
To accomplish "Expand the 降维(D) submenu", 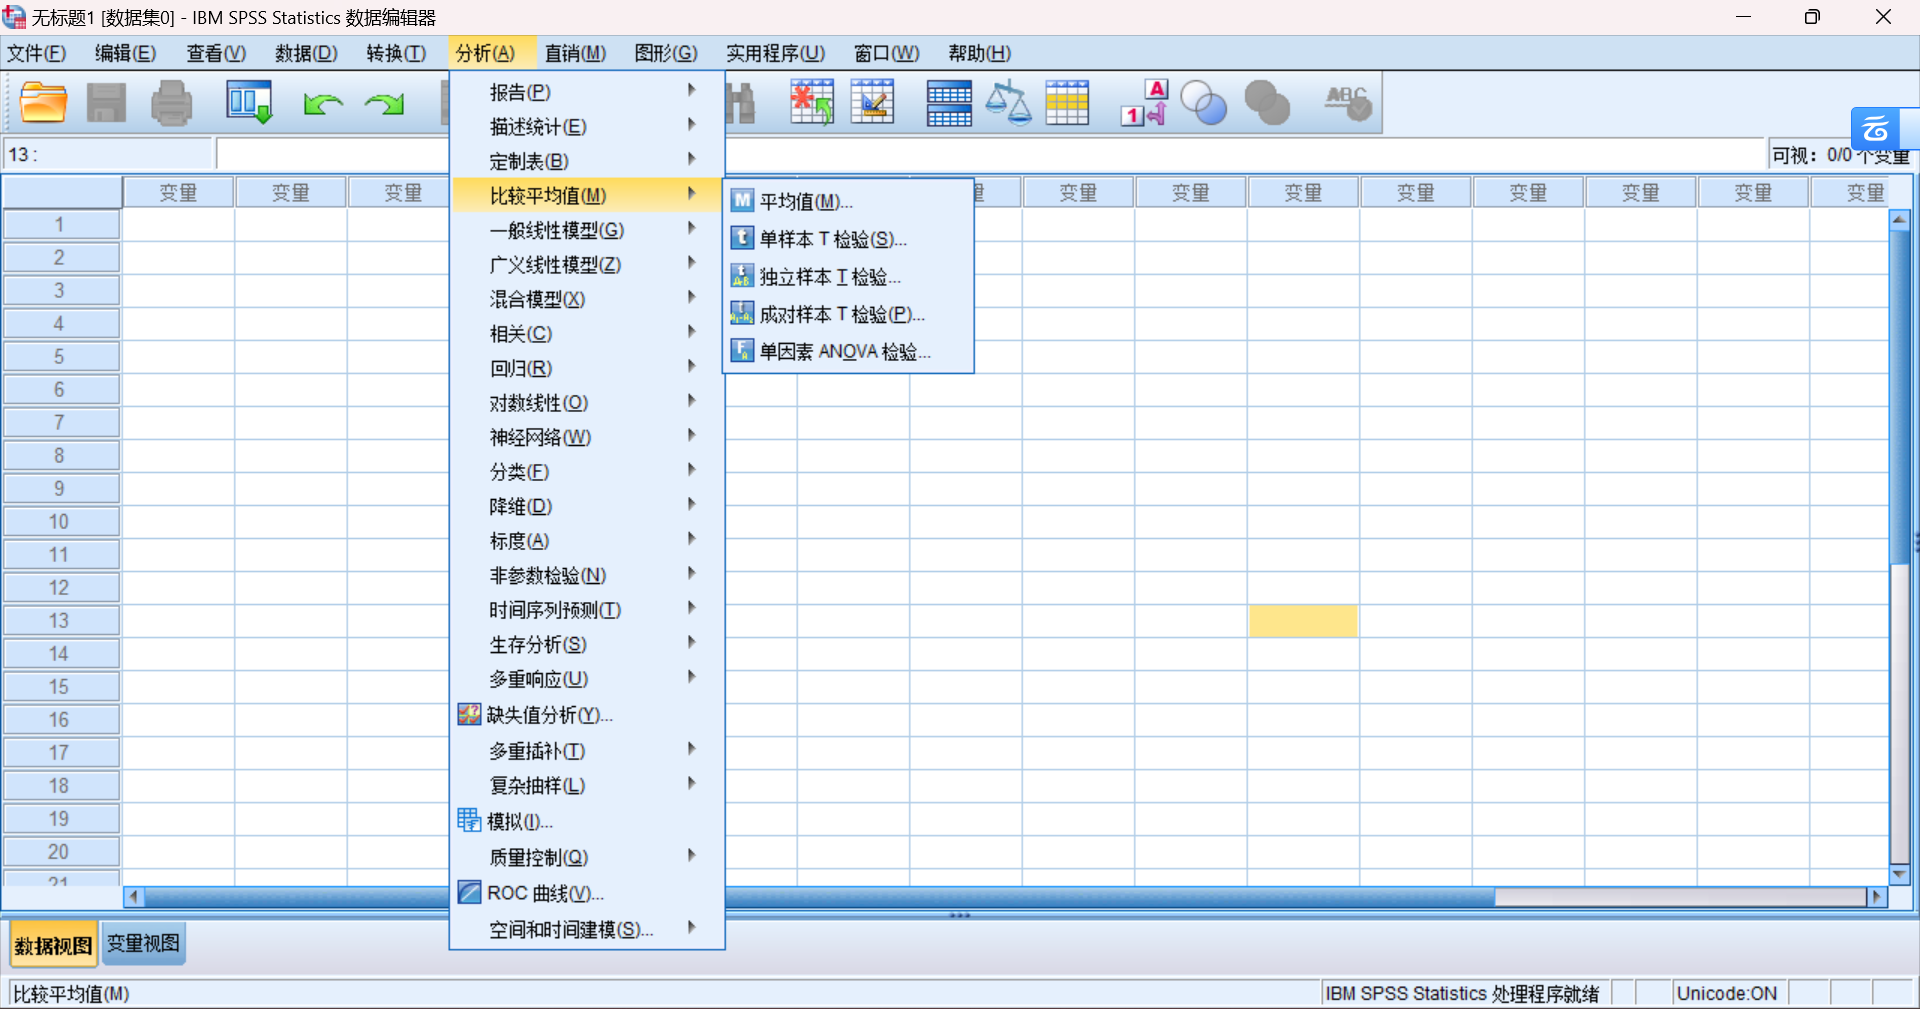I will (x=588, y=506).
